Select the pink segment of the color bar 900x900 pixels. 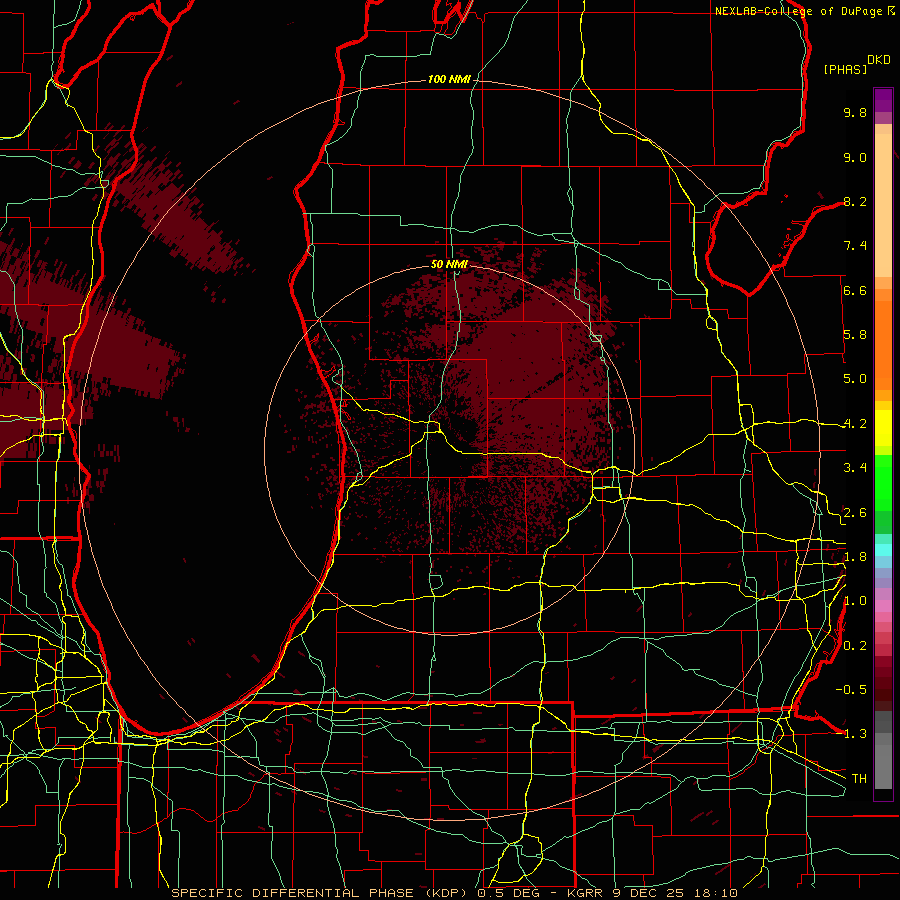click(x=883, y=606)
